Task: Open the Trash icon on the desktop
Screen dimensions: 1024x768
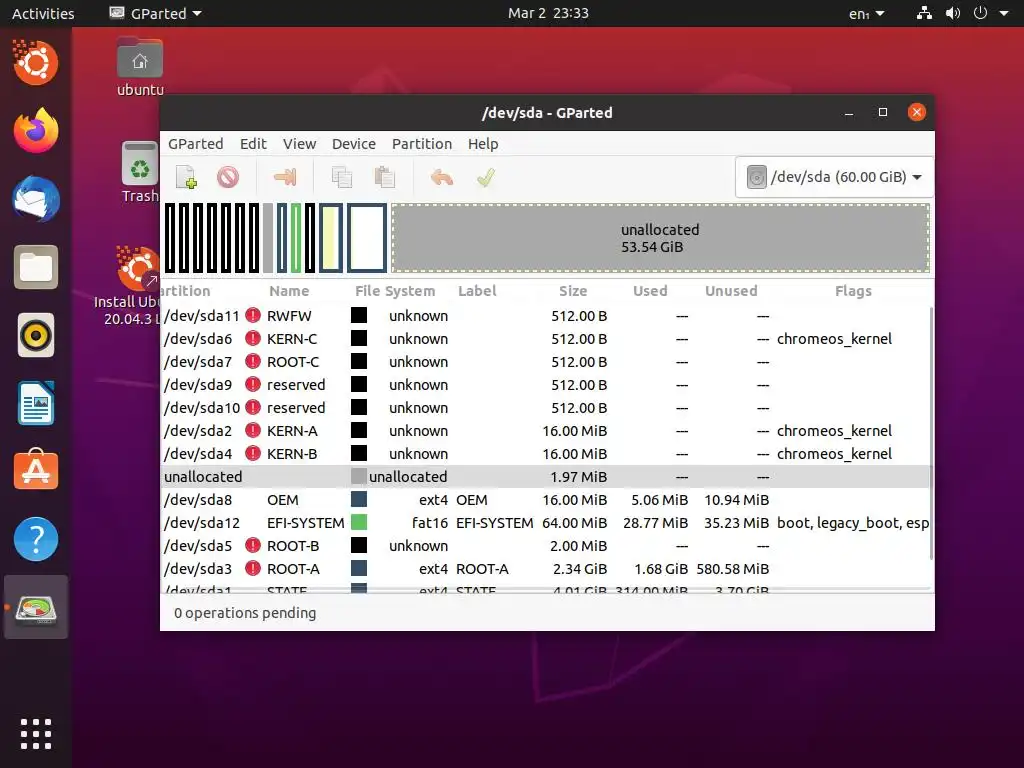Action: pyautogui.click(x=140, y=172)
